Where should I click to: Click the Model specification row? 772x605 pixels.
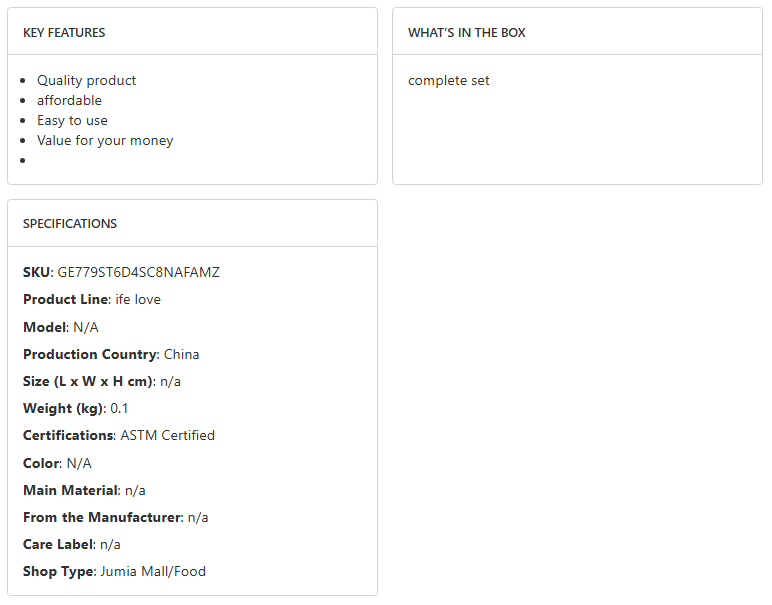(61, 327)
